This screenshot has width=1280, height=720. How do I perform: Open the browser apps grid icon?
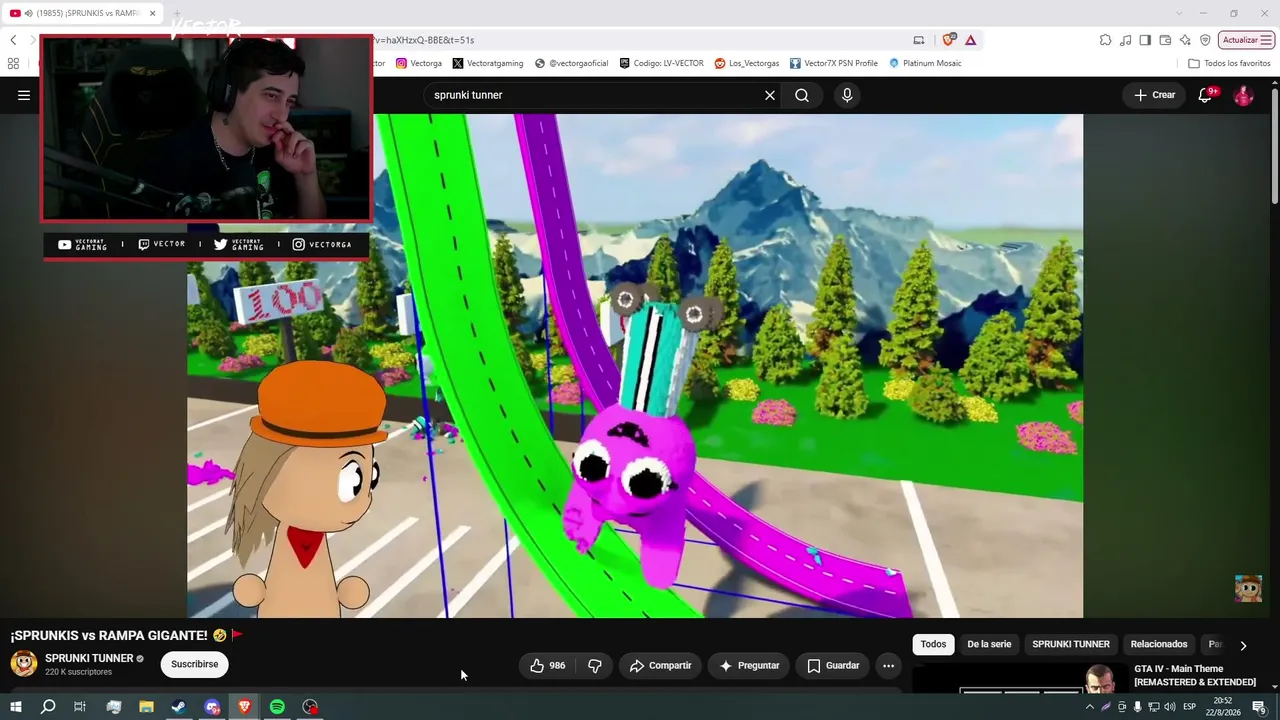click(13, 63)
